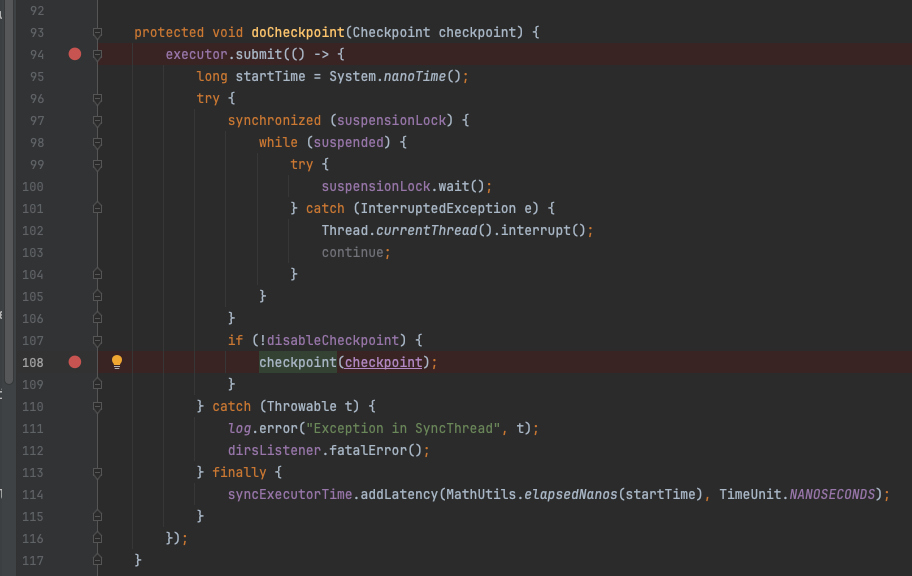912x576 pixels.
Task: Open the lightbulb quick-fix on line 108
Action: [117, 362]
